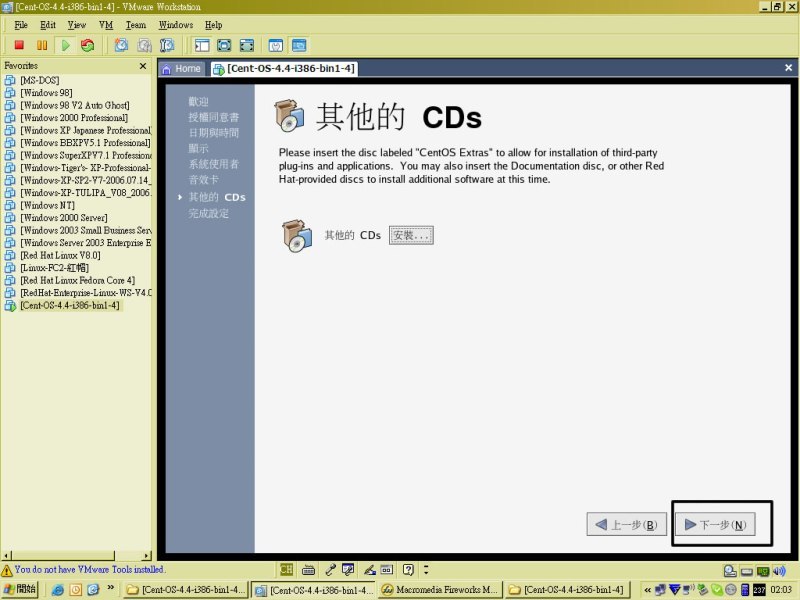Select [Windows XP Japanese Professional] favorite
The width and height of the screenshot is (800, 600).
(86, 130)
